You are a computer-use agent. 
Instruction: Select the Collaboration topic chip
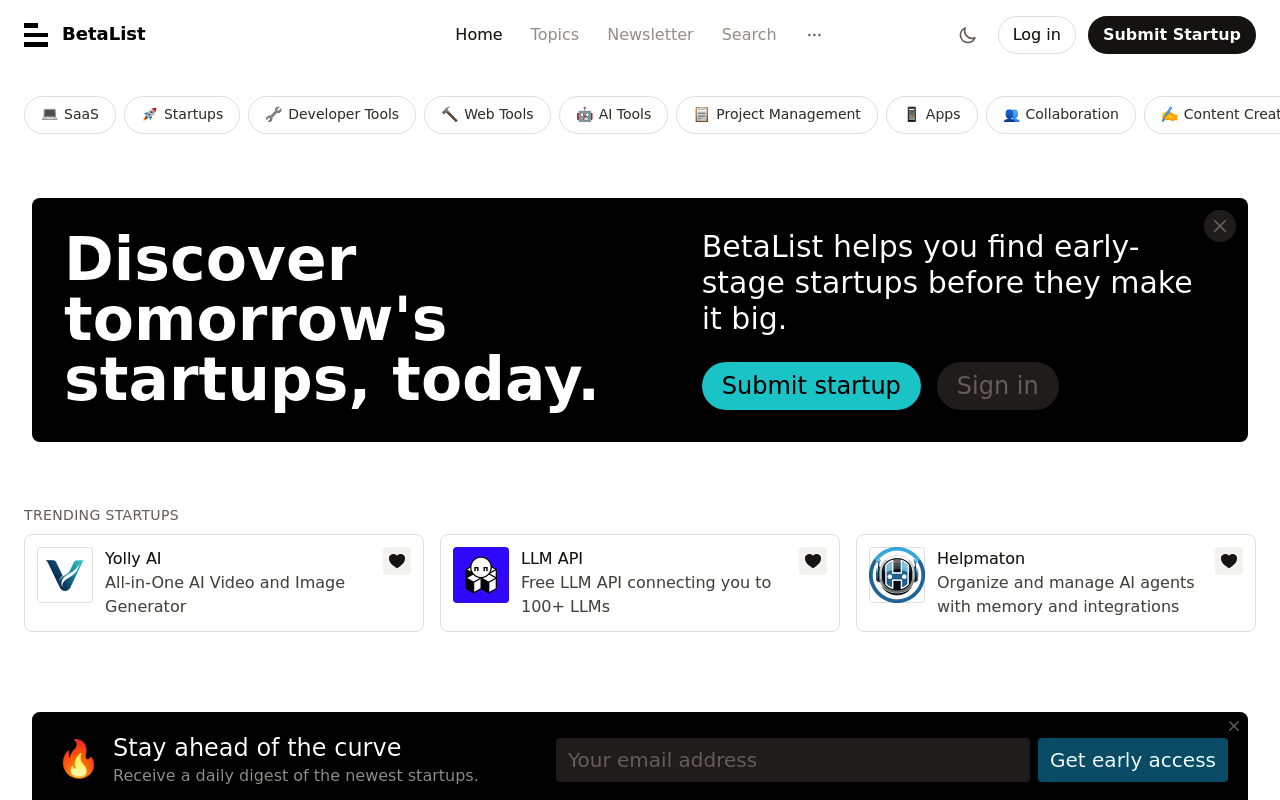1061,115
